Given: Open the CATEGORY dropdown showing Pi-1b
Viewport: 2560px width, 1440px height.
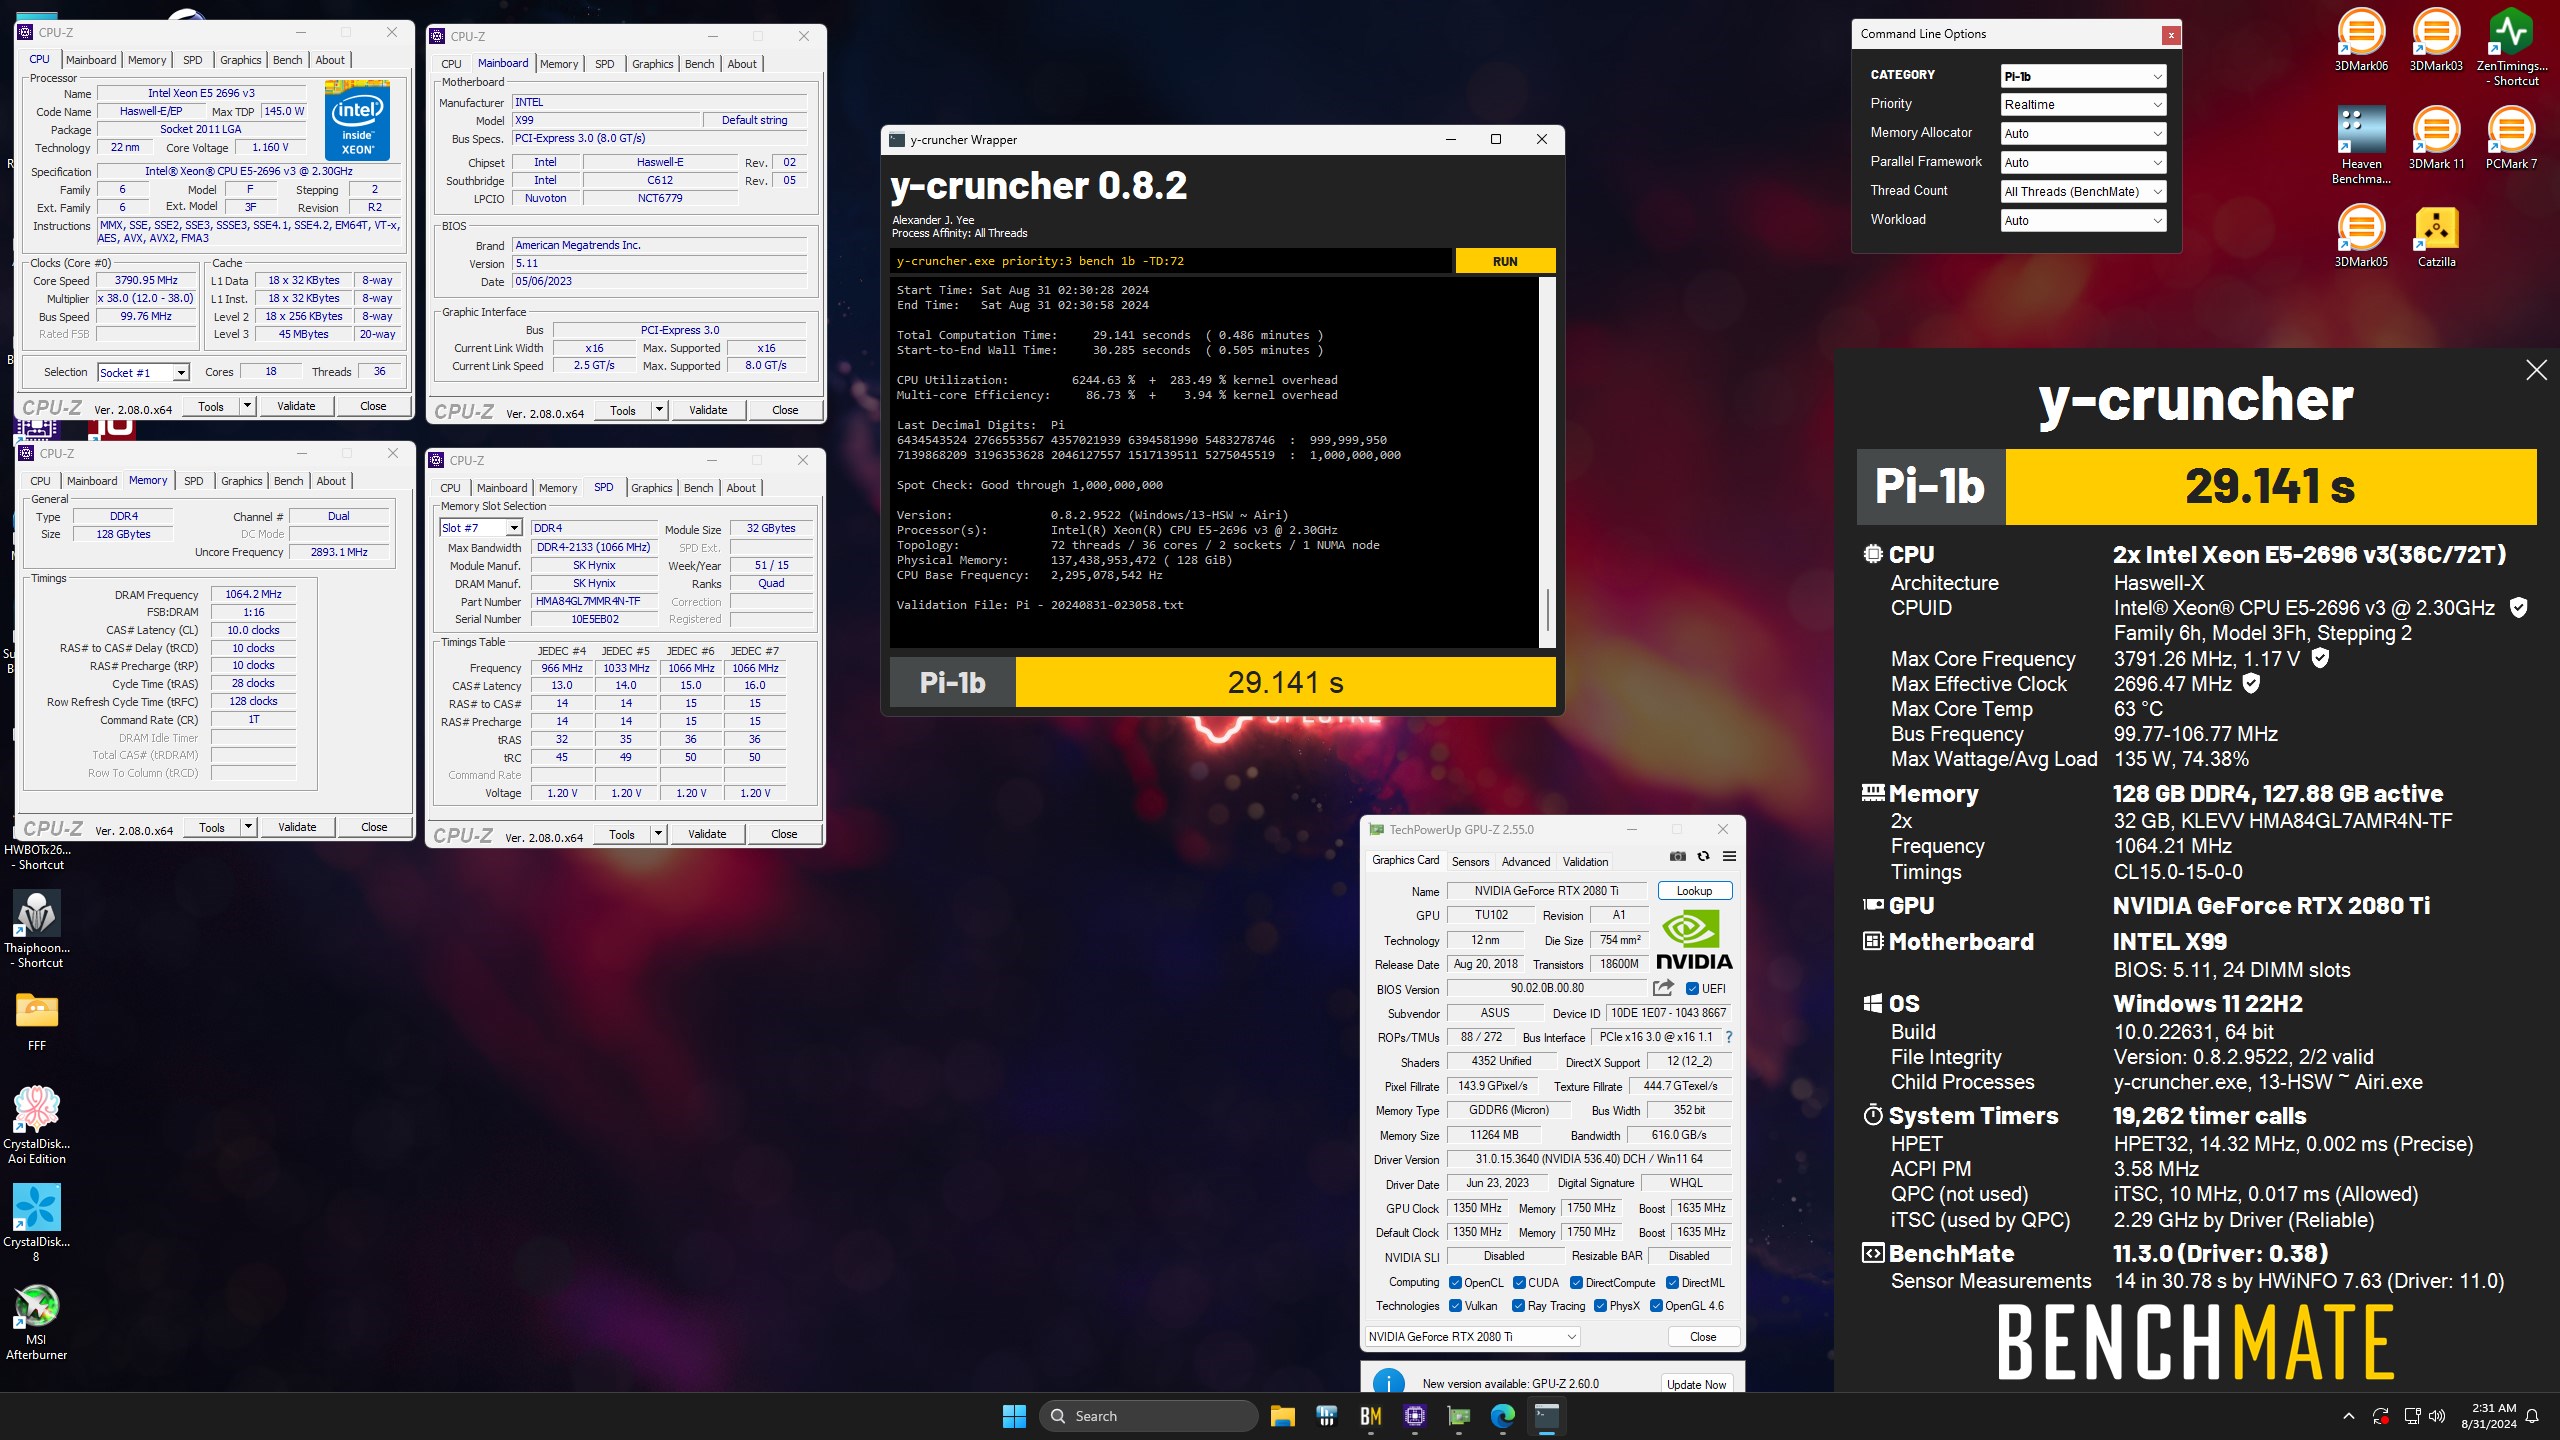Looking at the screenshot, I should click(x=2083, y=76).
